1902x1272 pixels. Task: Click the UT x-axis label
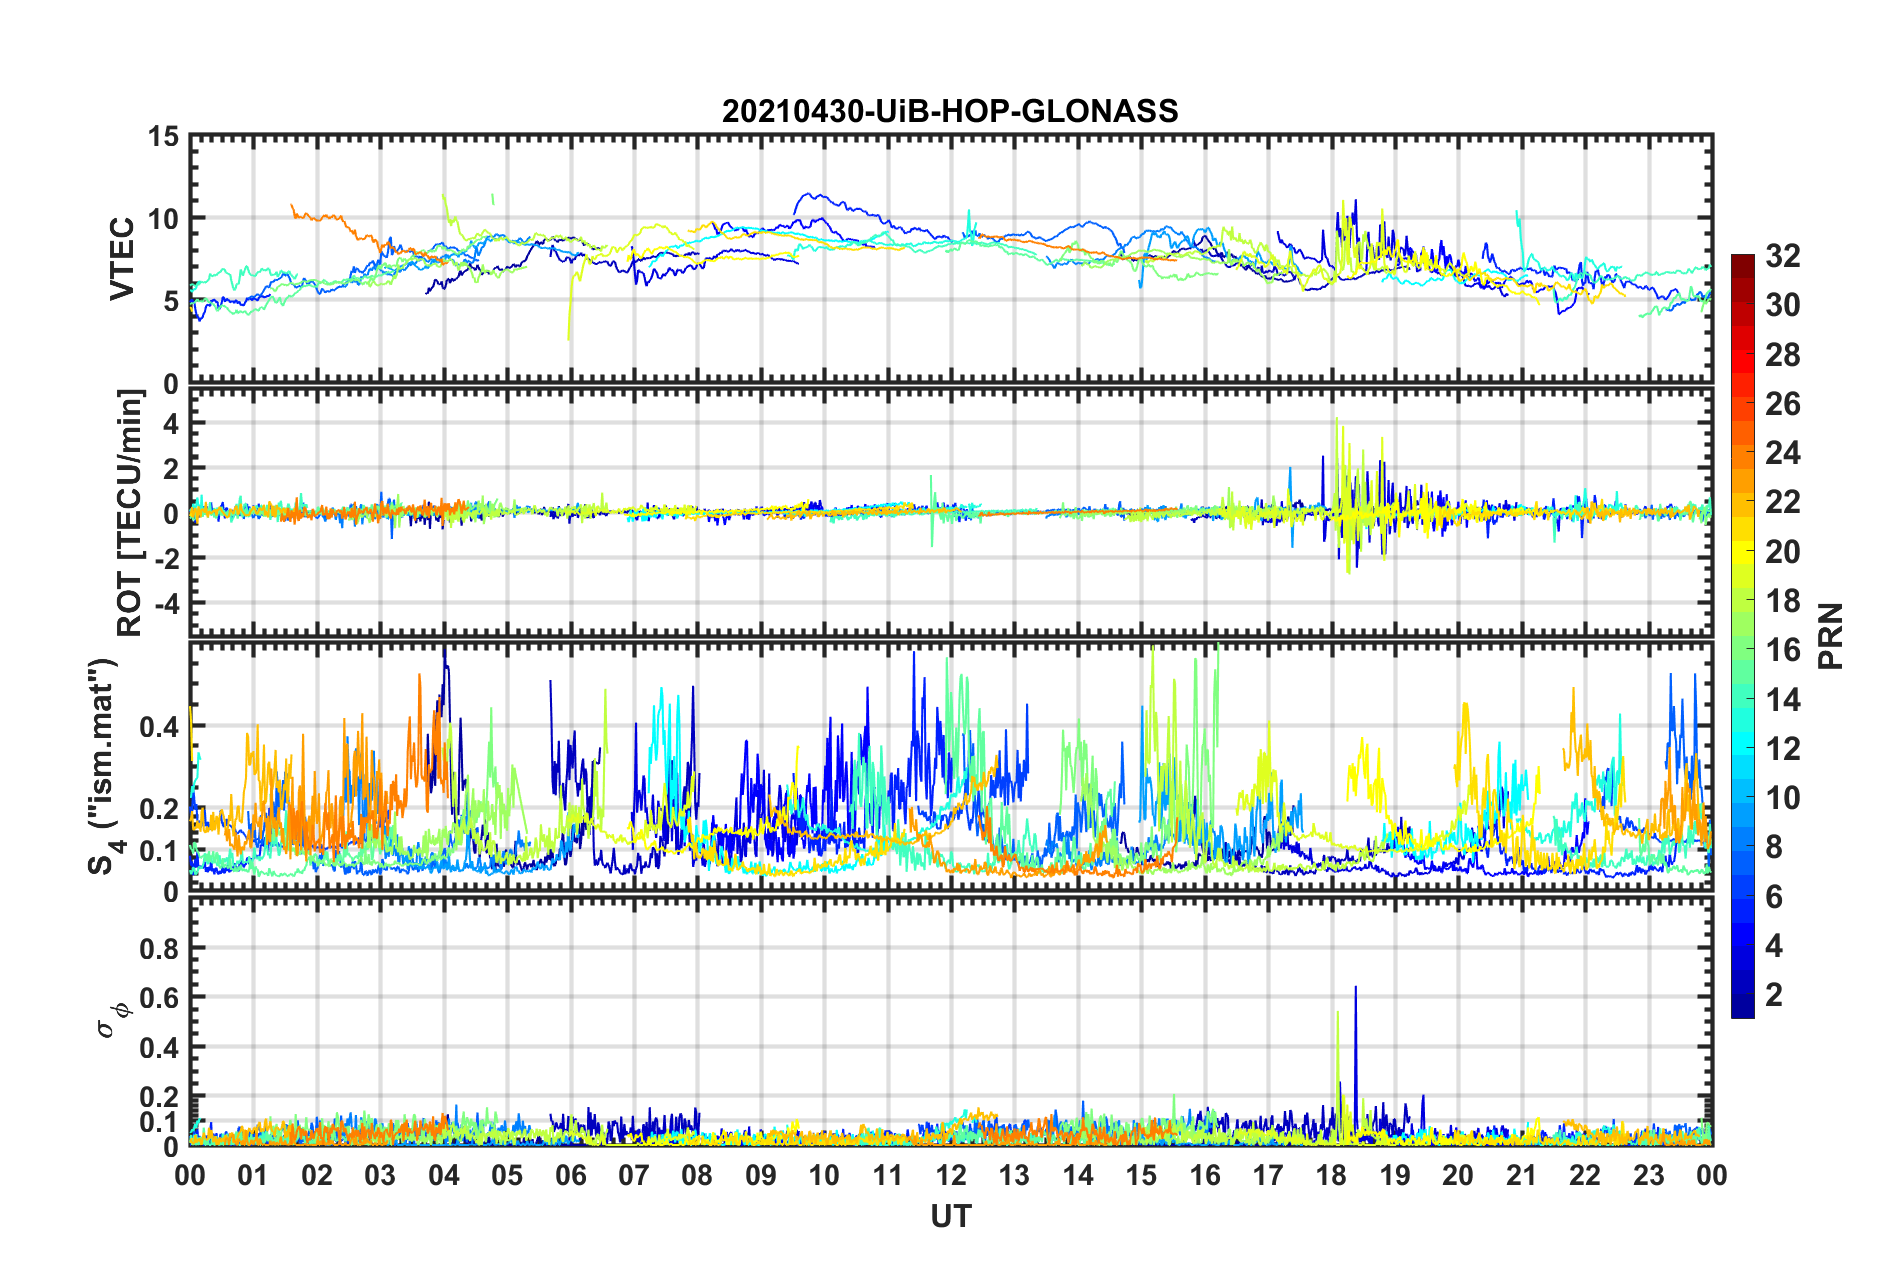tap(950, 1216)
